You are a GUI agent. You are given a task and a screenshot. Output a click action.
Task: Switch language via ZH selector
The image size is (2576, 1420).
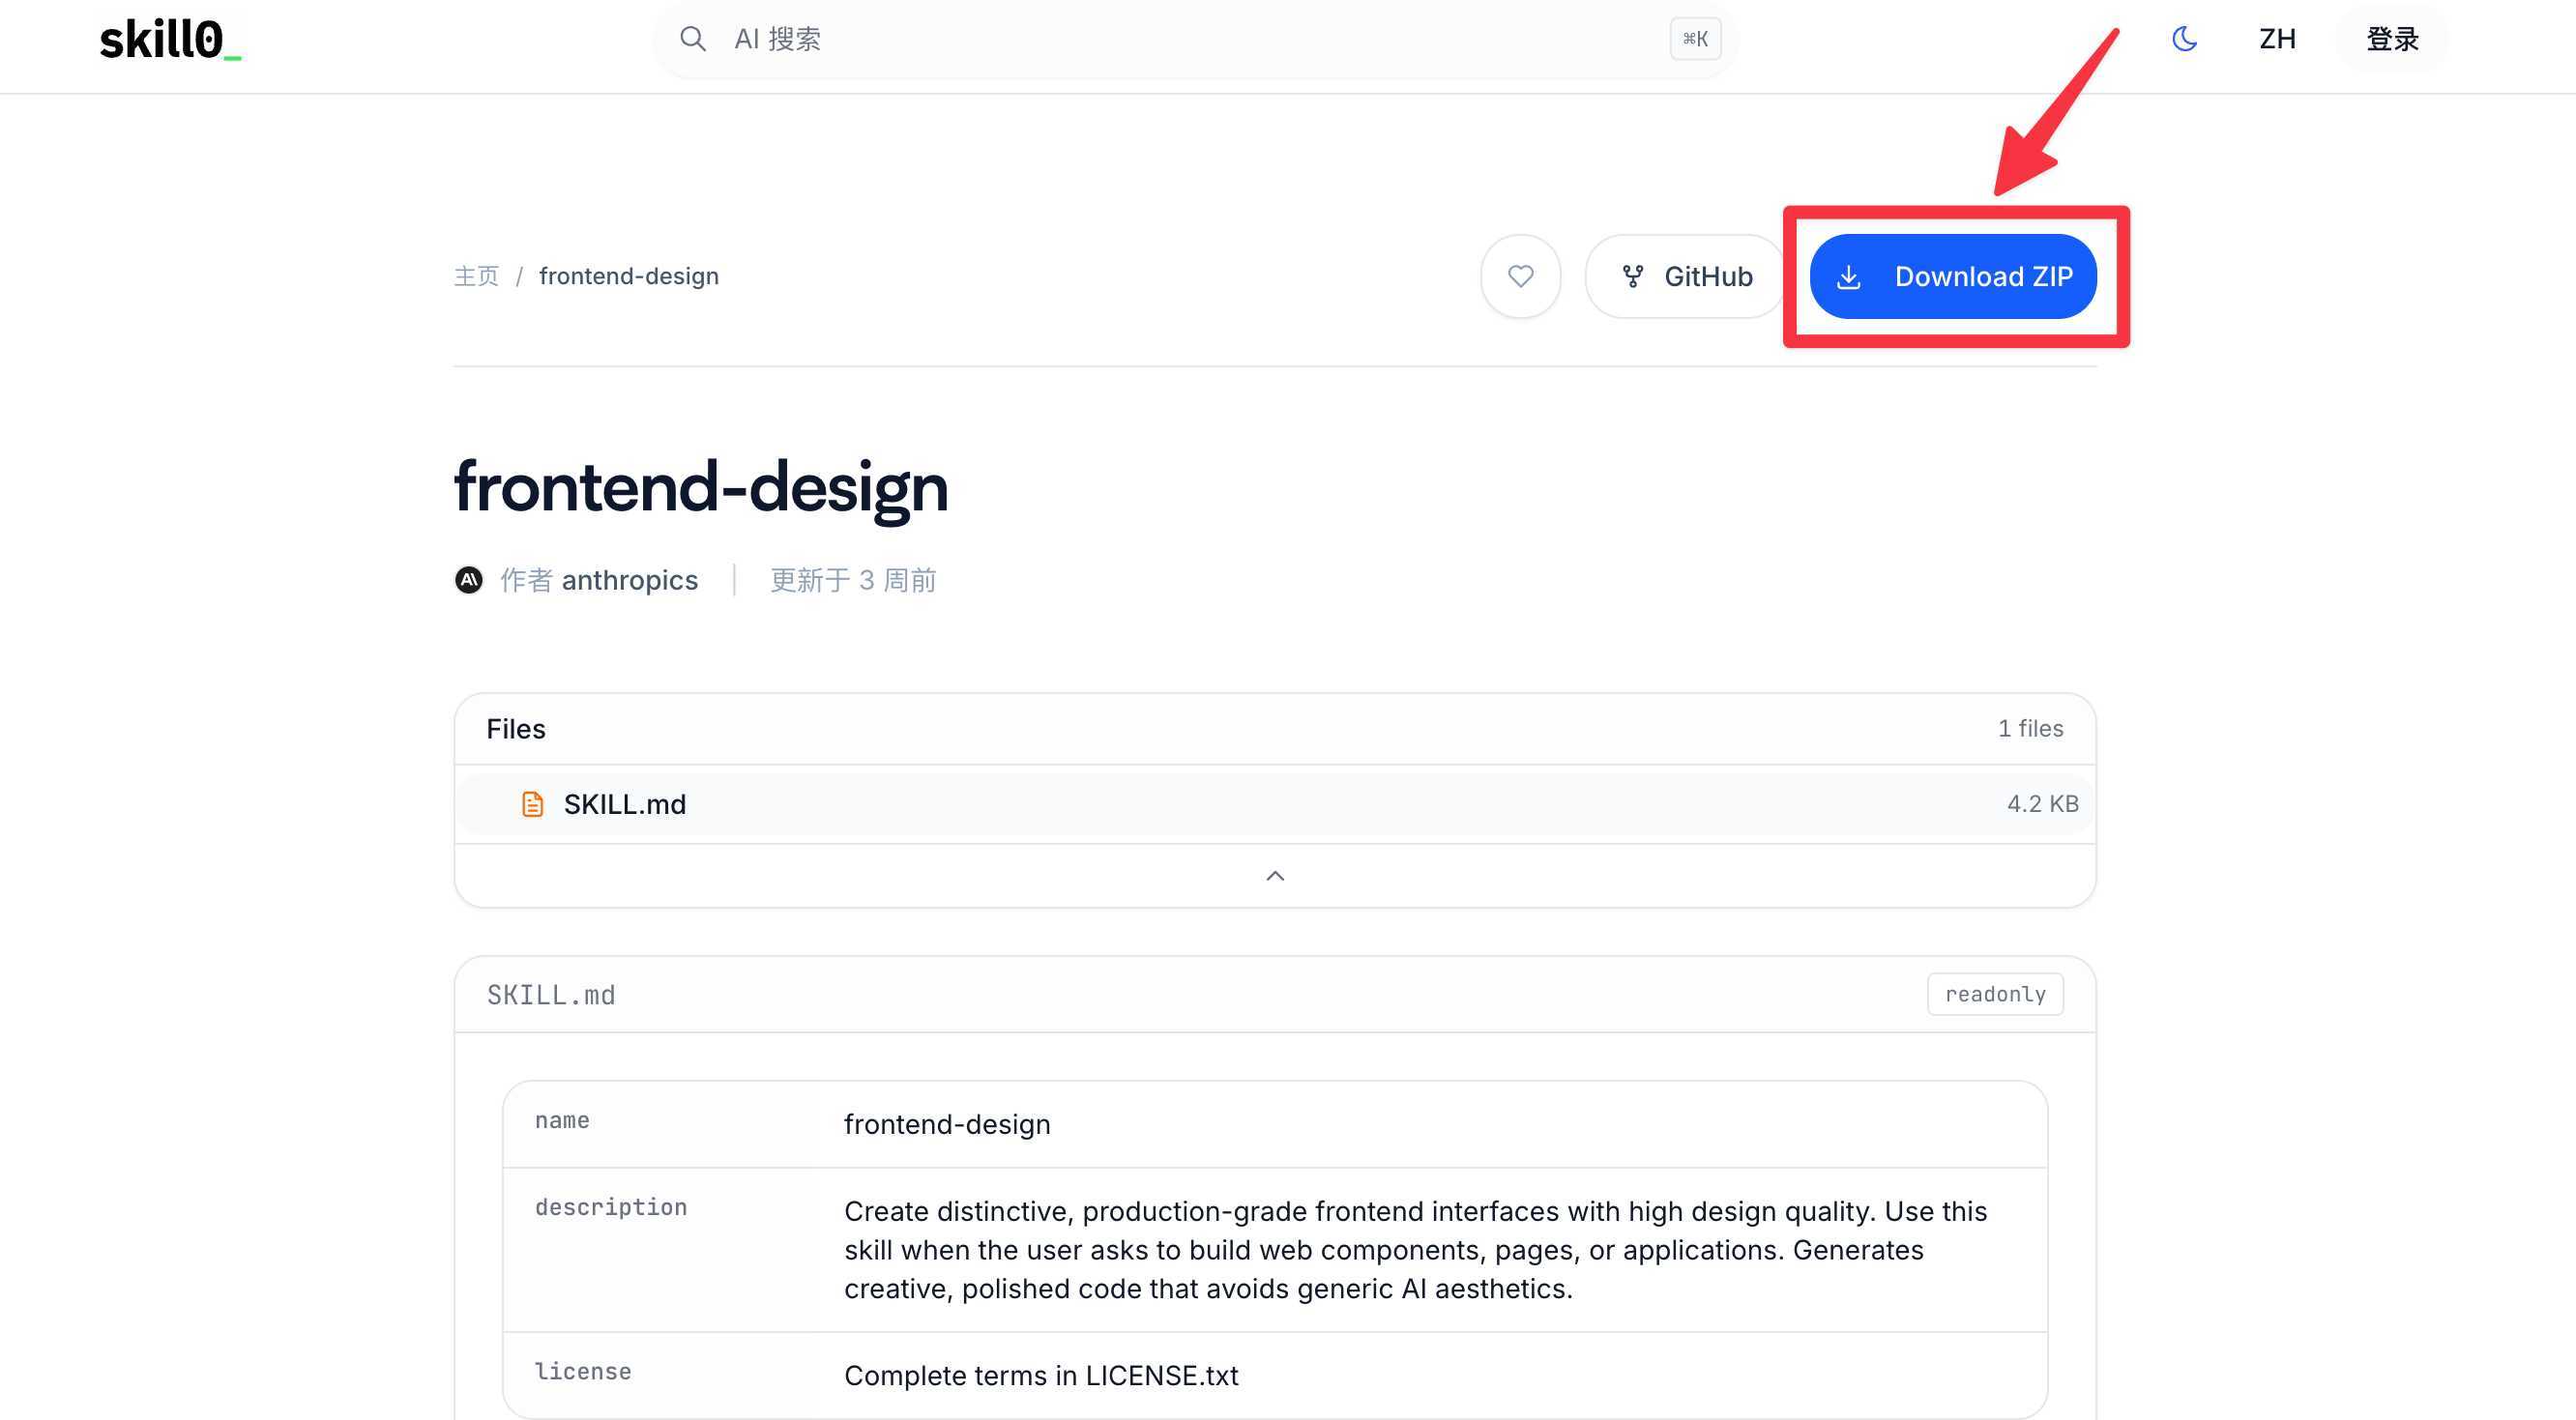pos(2277,39)
